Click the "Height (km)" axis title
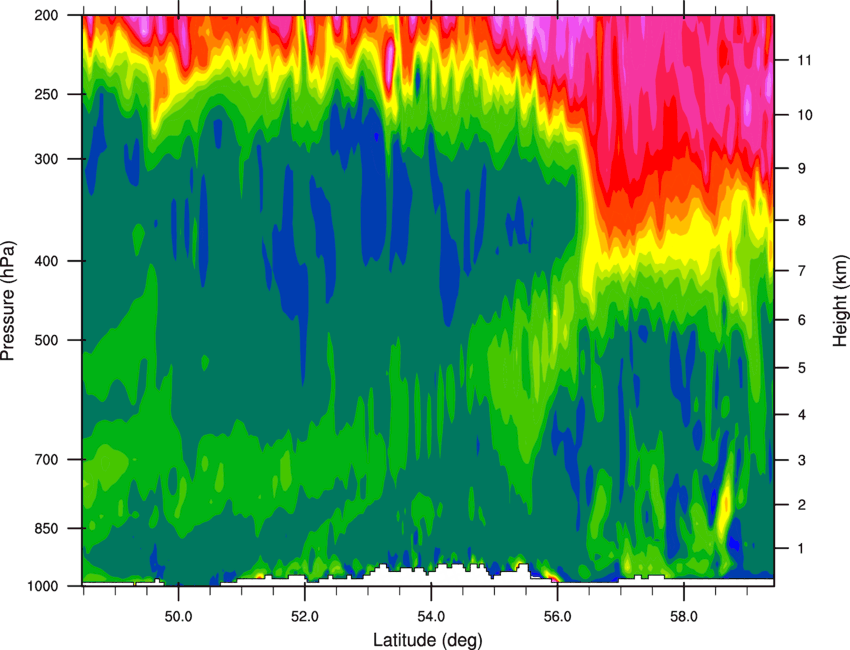850x650 pixels. tap(840, 300)
